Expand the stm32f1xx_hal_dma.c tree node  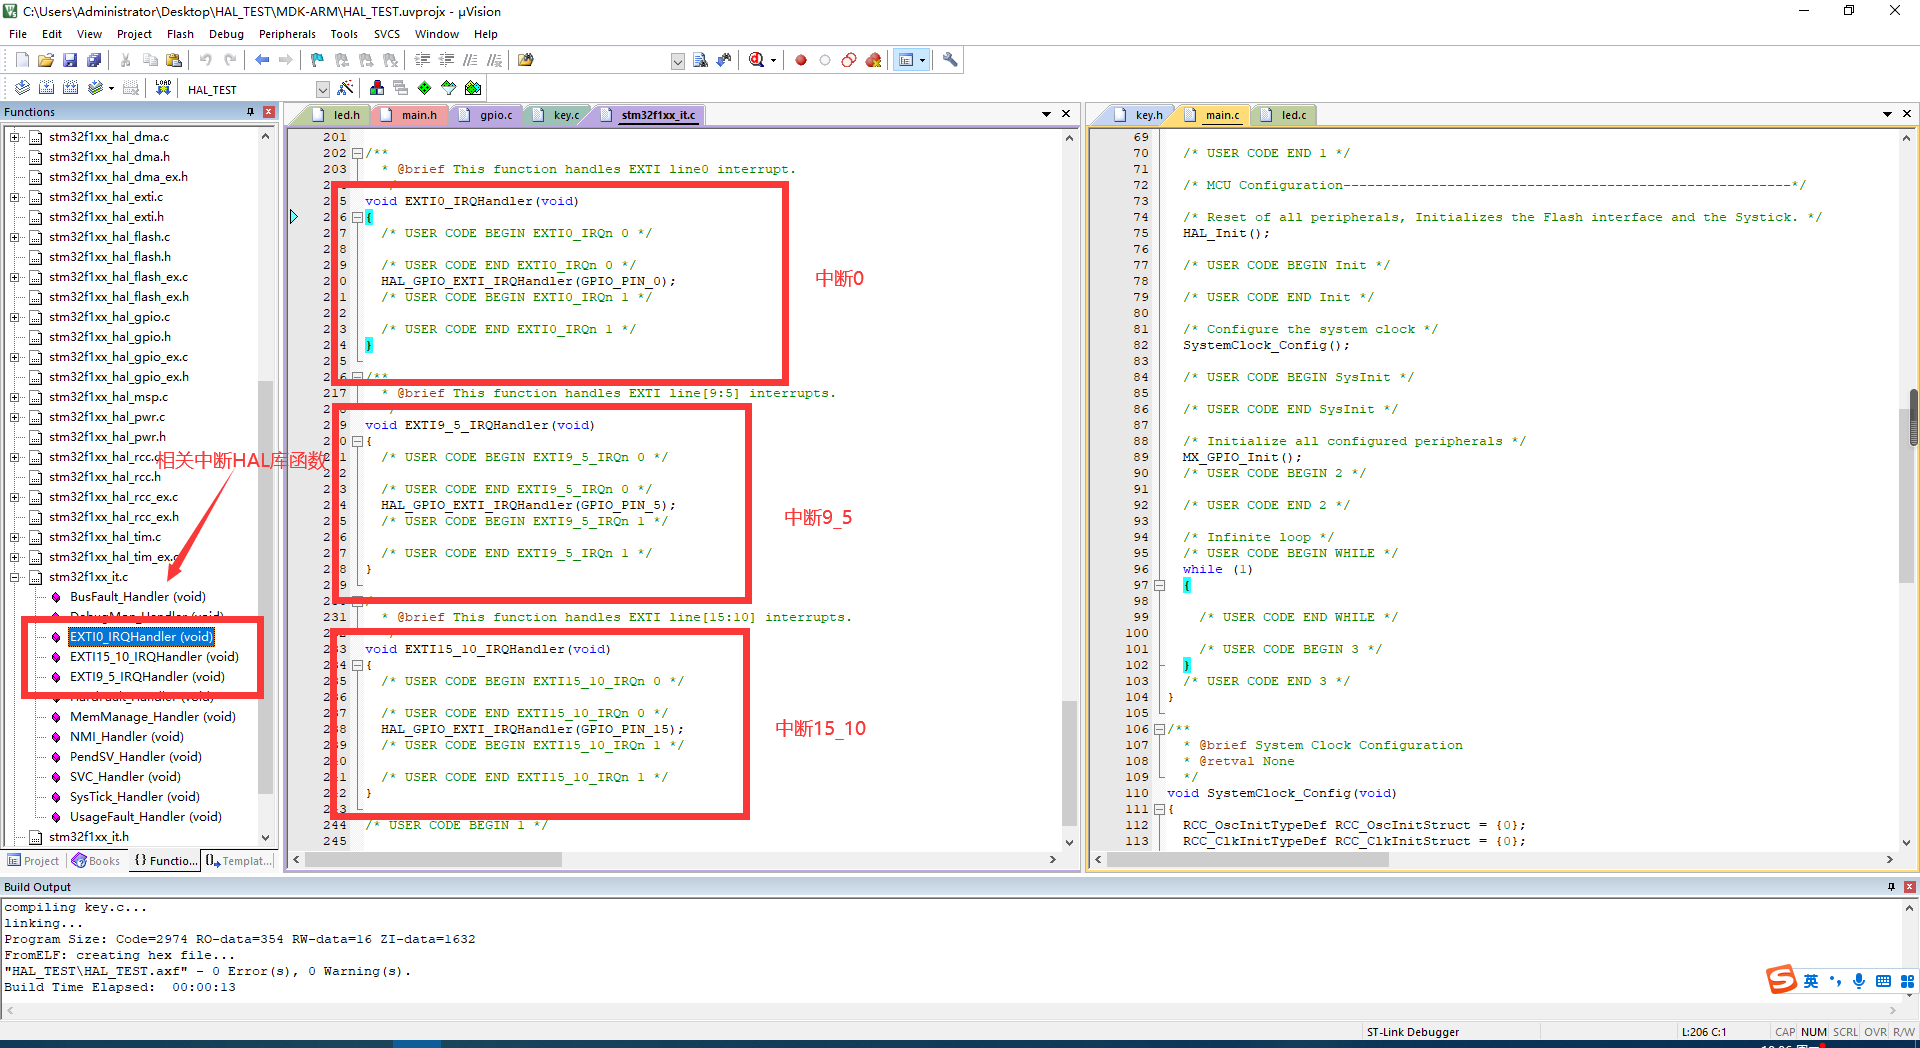(15, 137)
